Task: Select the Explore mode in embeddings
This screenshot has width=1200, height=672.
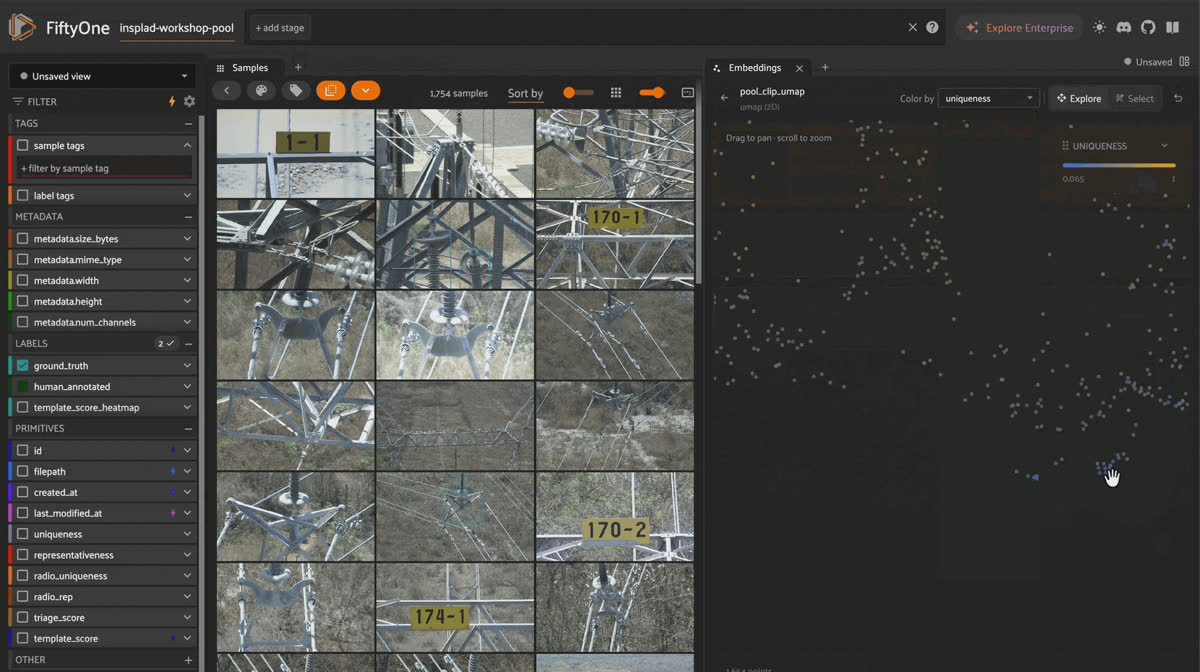Action: click(1078, 98)
